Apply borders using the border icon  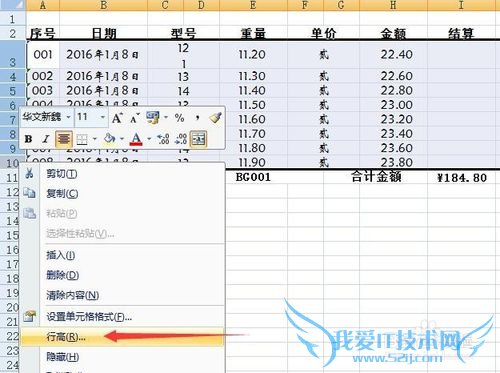pyautogui.click(x=82, y=139)
